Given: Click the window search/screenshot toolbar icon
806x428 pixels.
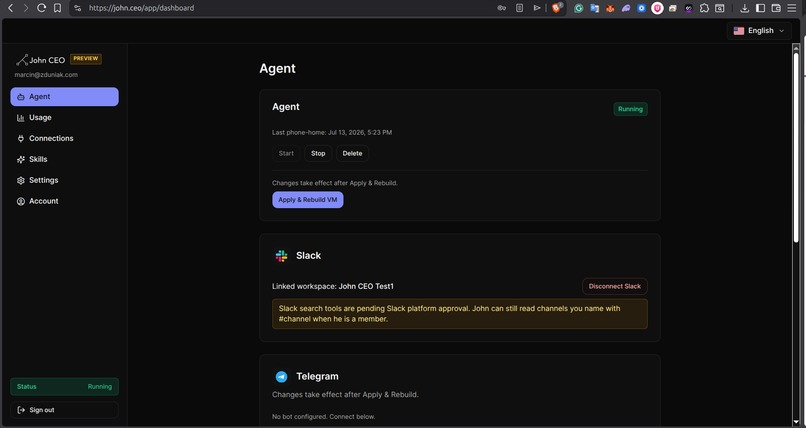Looking at the screenshot, I should [x=720, y=8].
